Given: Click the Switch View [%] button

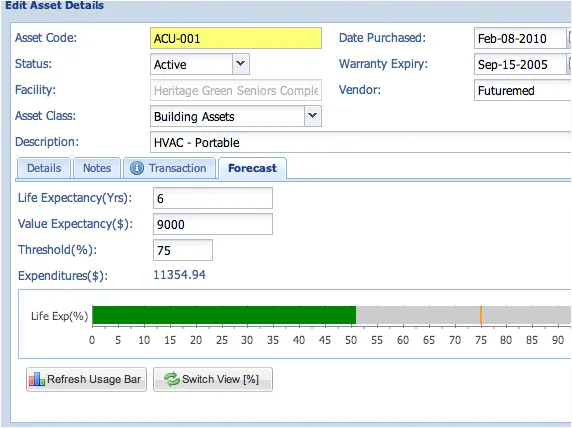Looking at the screenshot, I should 213,379.
